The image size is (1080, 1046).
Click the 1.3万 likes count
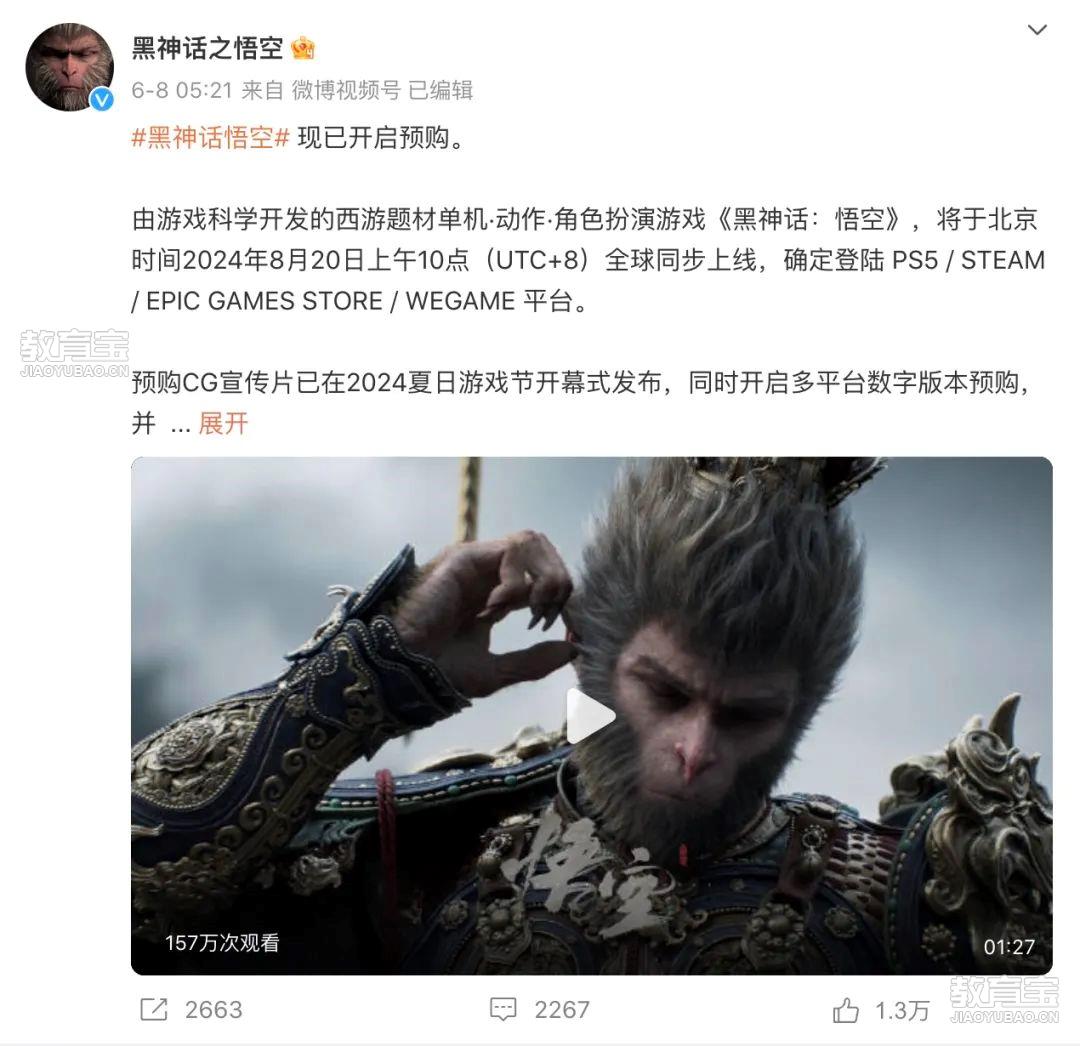[x=902, y=1010]
